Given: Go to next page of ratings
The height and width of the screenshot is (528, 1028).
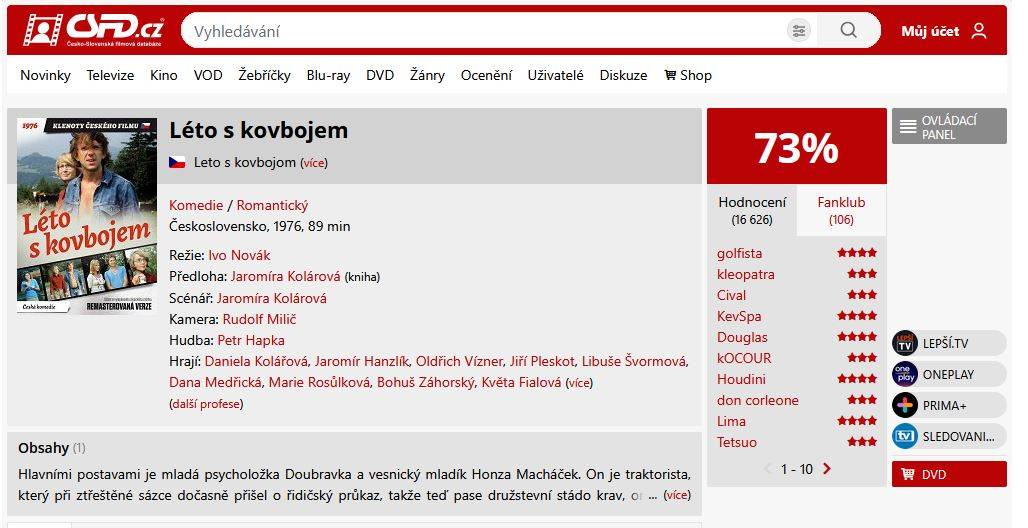Looking at the screenshot, I should [827, 469].
